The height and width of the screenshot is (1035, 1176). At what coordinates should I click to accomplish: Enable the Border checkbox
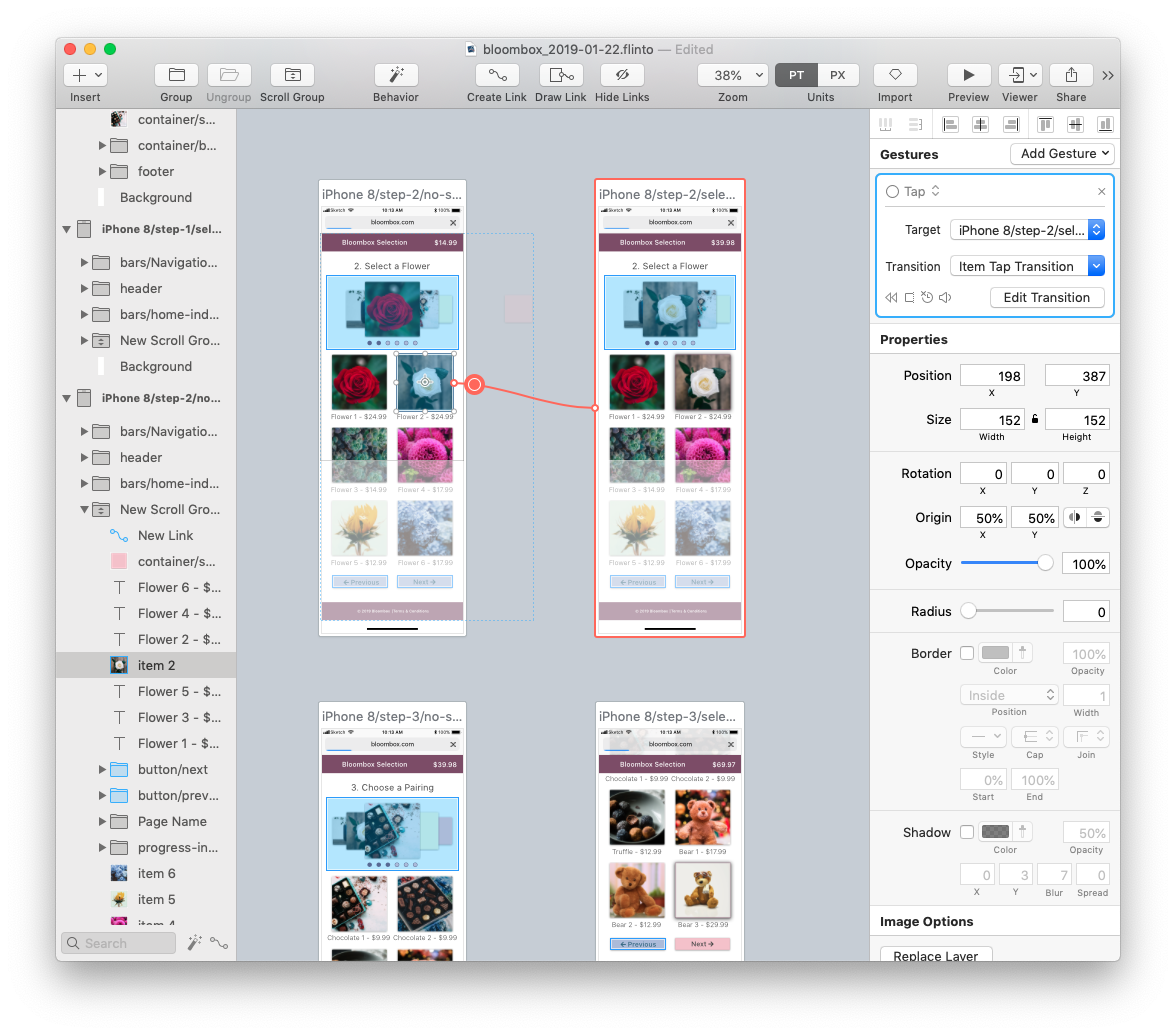point(968,653)
